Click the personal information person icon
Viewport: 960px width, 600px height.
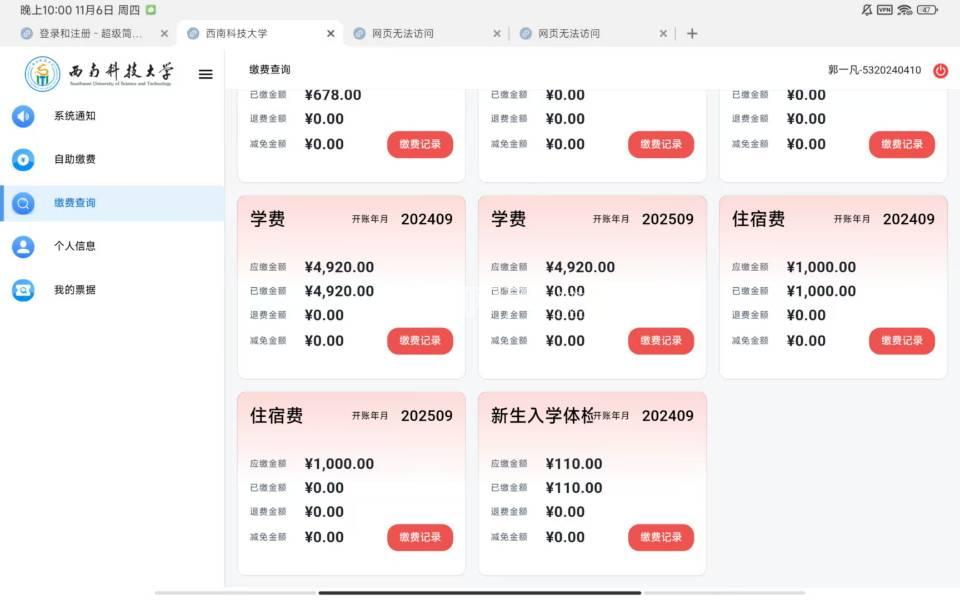tap(23, 246)
